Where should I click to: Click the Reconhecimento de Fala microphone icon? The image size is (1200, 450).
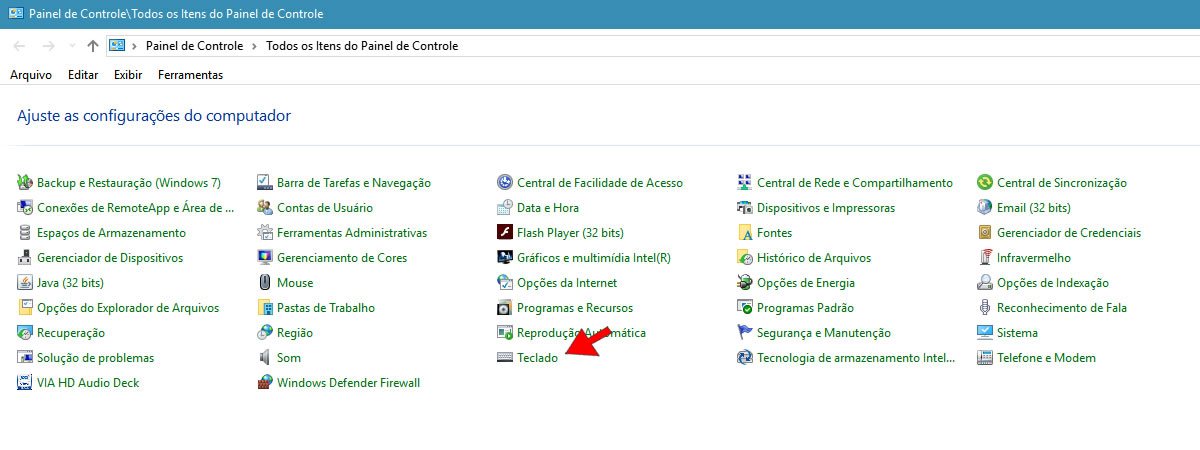pyautogui.click(x=985, y=308)
